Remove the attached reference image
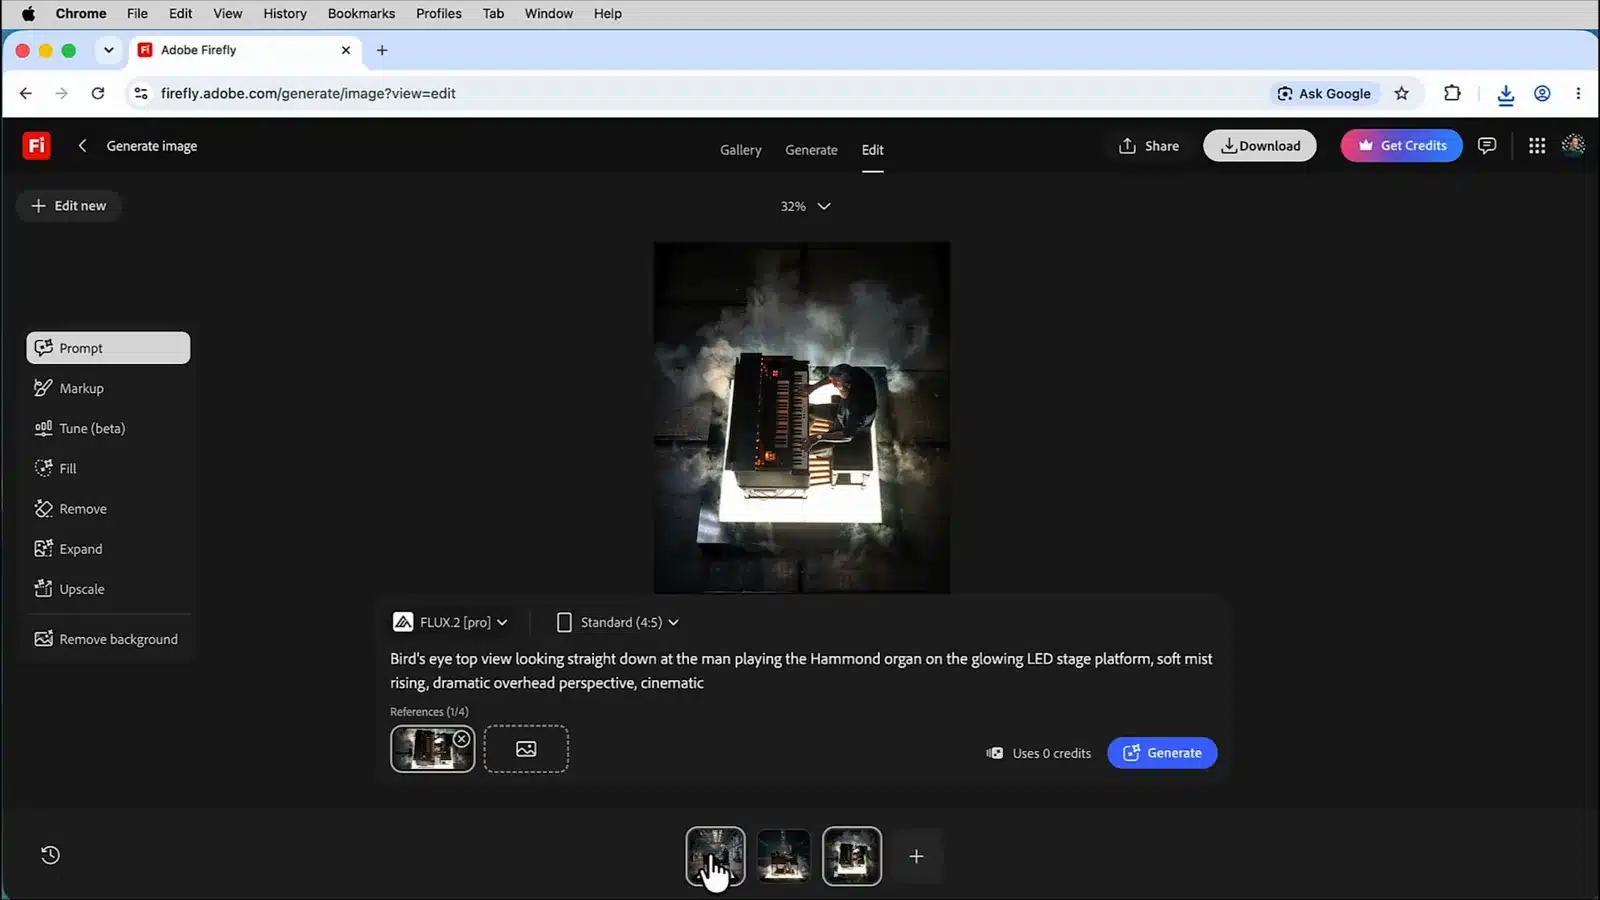The width and height of the screenshot is (1600, 900). [461, 739]
